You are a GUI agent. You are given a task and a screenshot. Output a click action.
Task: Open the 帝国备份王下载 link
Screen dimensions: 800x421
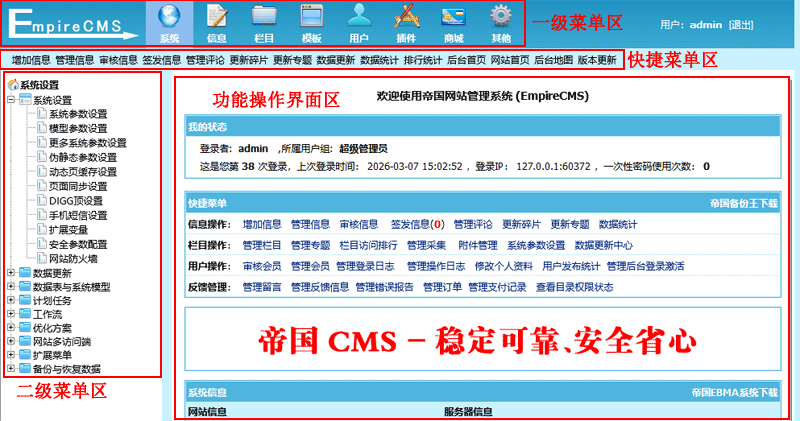click(x=742, y=202)
